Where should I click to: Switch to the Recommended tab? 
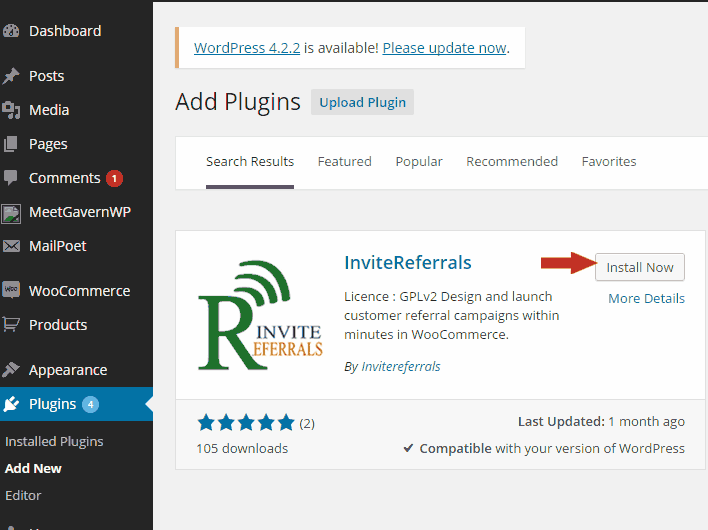[512, 162]
